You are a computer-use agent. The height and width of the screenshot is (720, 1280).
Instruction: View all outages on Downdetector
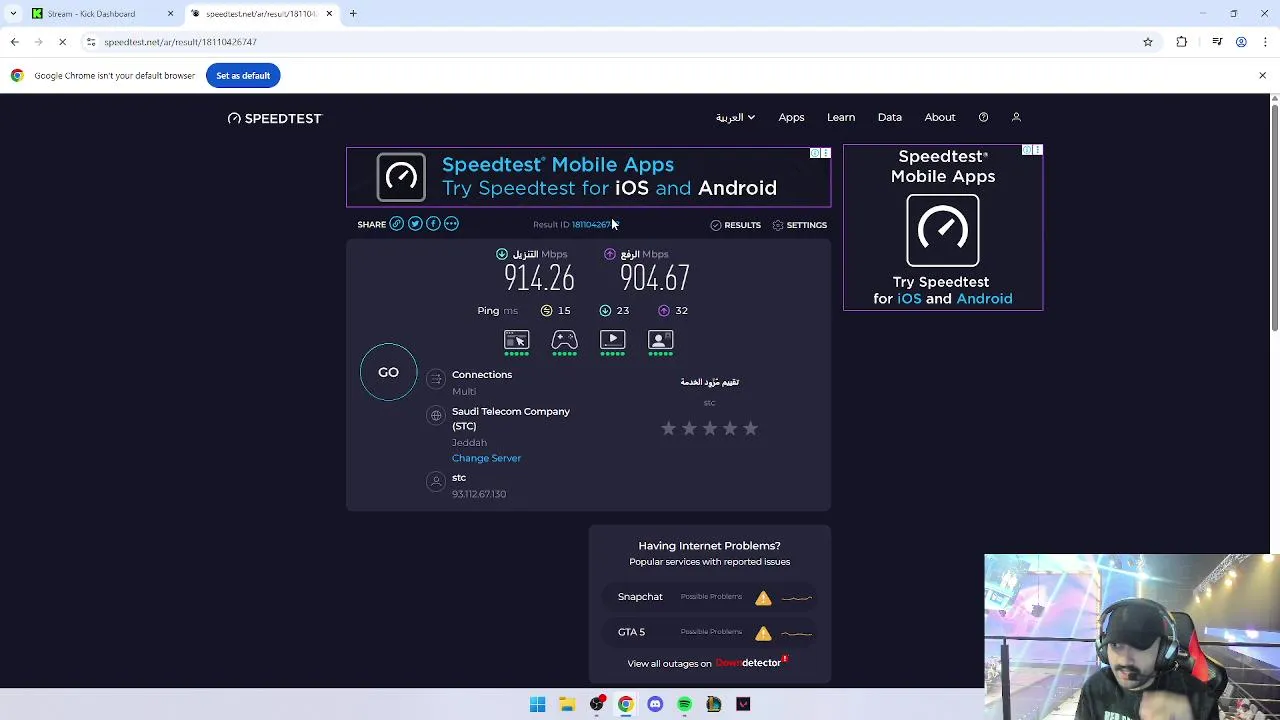709,663
